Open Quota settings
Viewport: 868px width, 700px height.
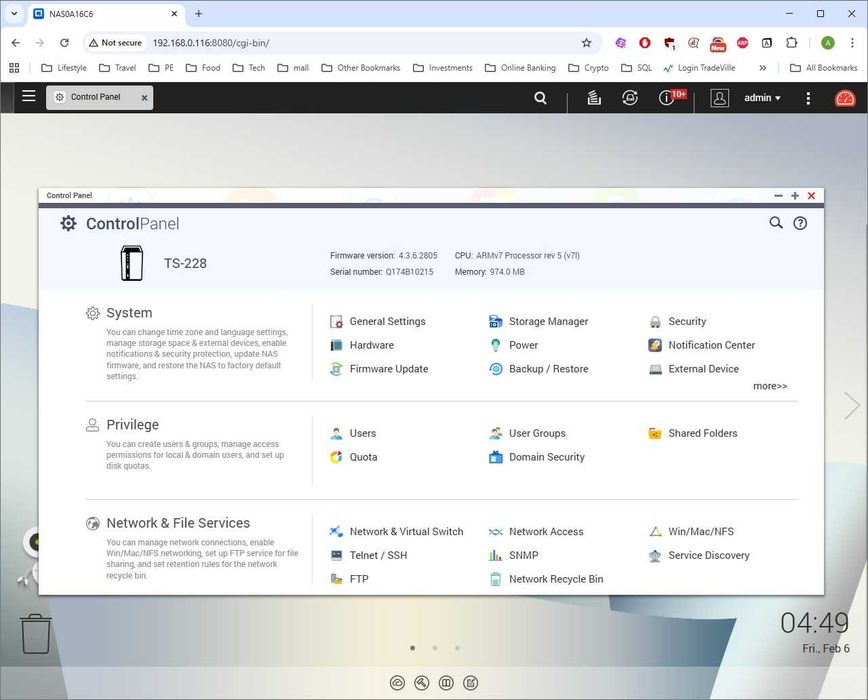[354, 457]
